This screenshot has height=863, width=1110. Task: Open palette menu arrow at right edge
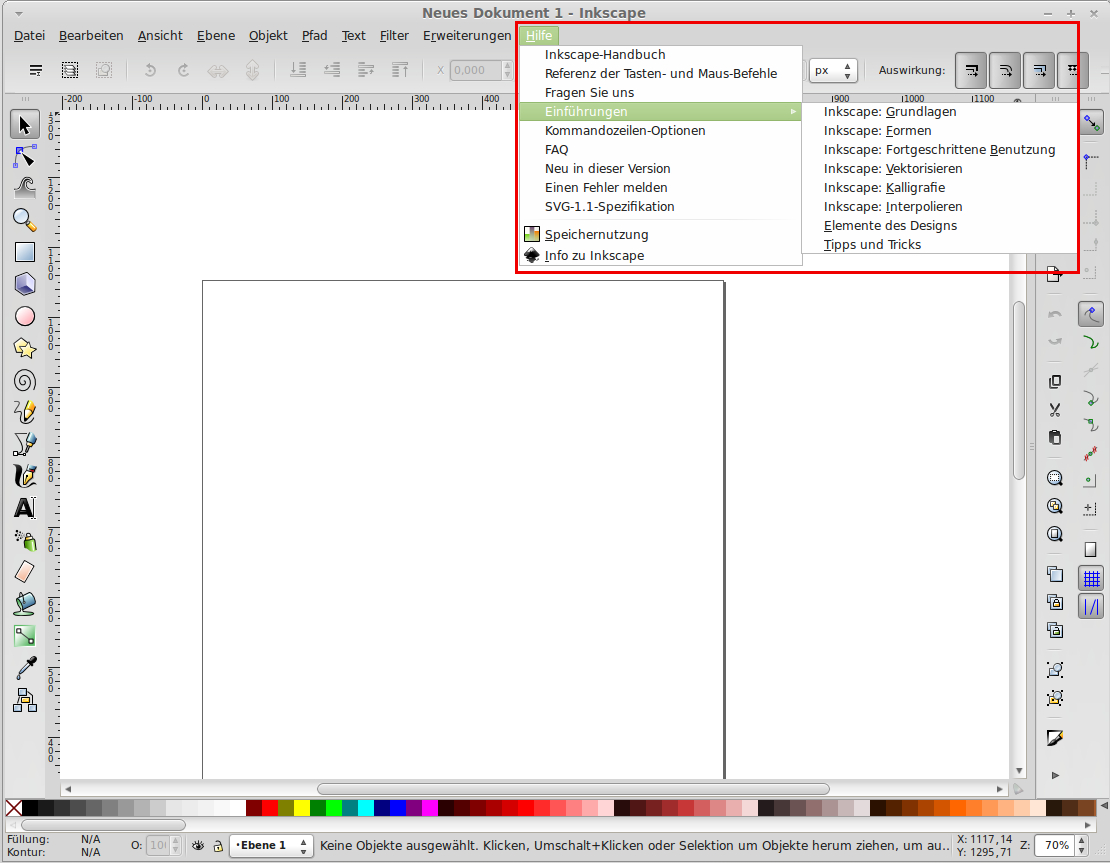(x=1104, y=806)
